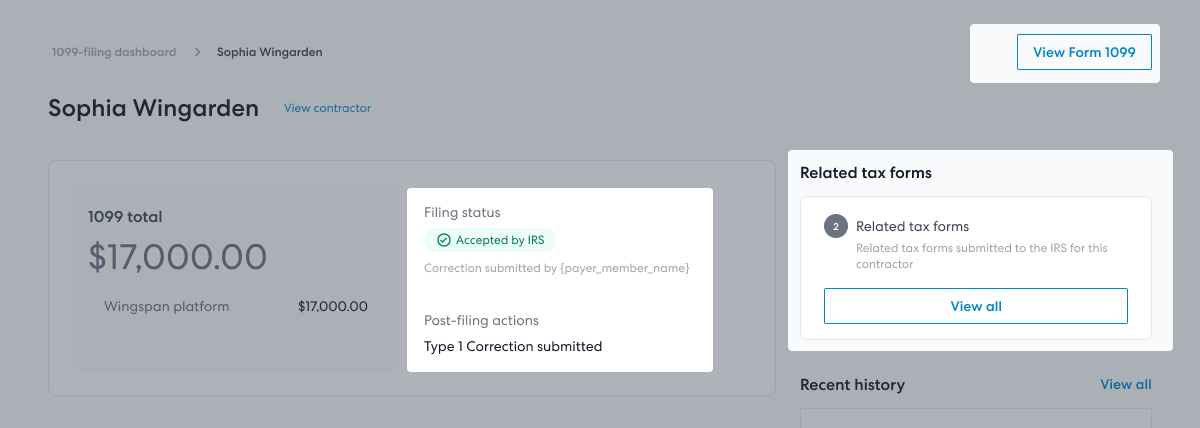This screenshot has height=428, width=1200.
Task: Click the Filing status label
Action: 462,213
